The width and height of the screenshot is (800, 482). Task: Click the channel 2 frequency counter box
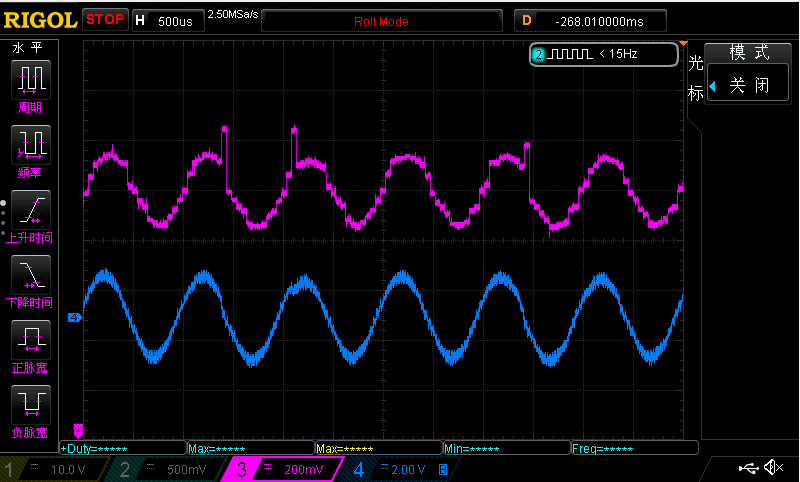pyautogui.click(x=604, y=54)
